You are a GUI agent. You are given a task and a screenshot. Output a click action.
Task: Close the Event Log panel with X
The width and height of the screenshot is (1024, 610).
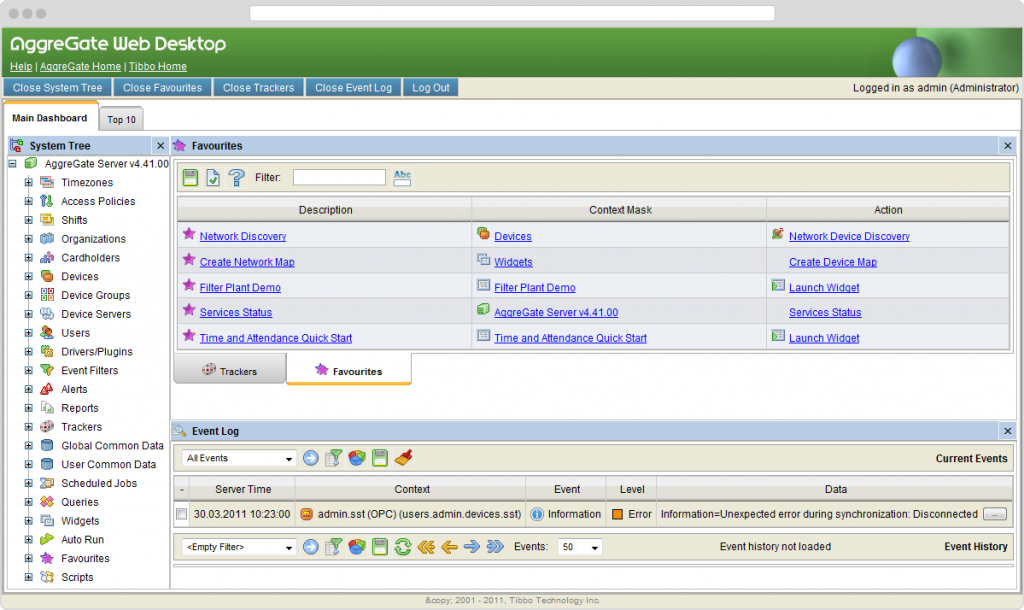[1008, 431]
